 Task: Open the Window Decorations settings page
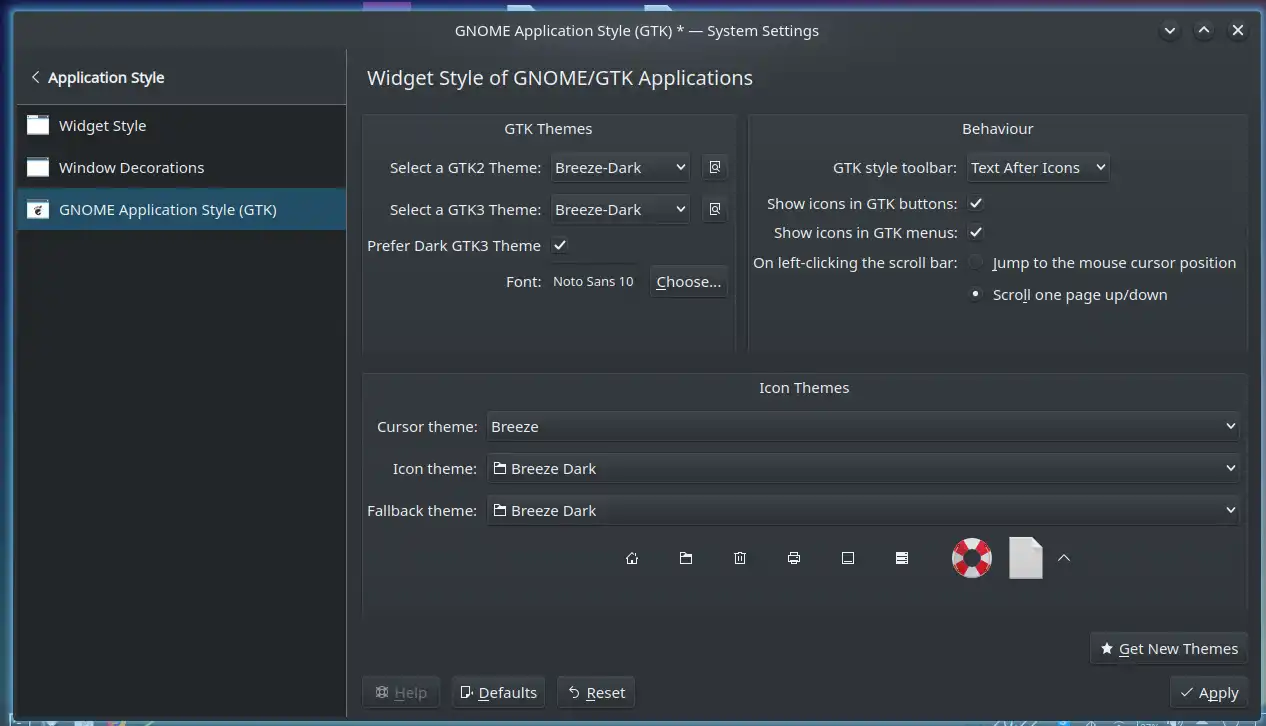[182, 168]
